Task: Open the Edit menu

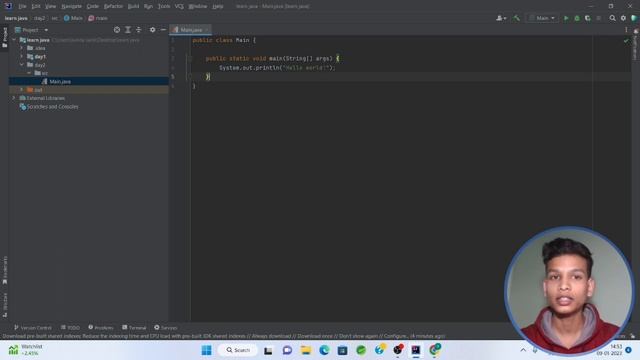Action: [x=36, y=7]
